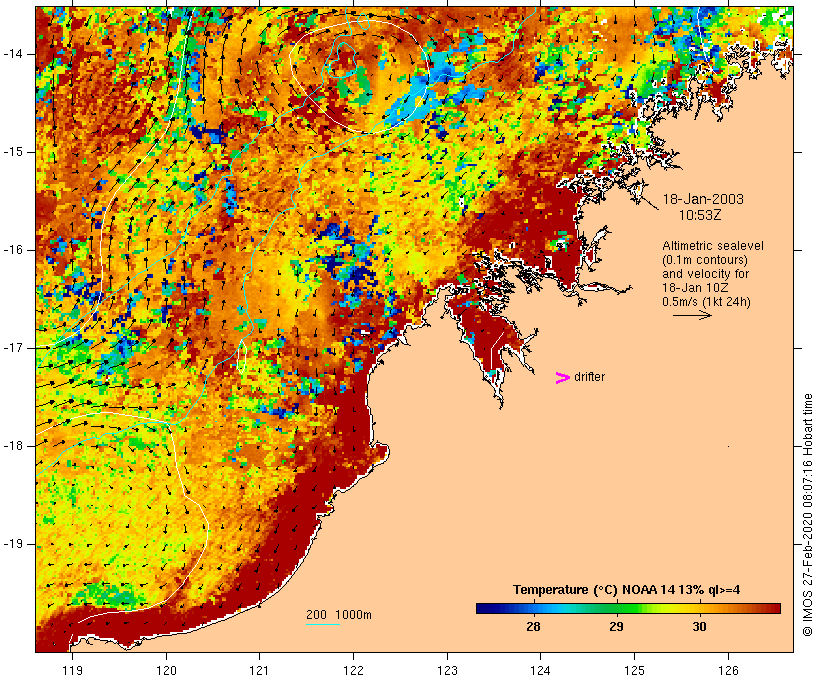Screen dimensions: 820x680
Task: Click the longitude axis label '123'
Action: point(447,670)
